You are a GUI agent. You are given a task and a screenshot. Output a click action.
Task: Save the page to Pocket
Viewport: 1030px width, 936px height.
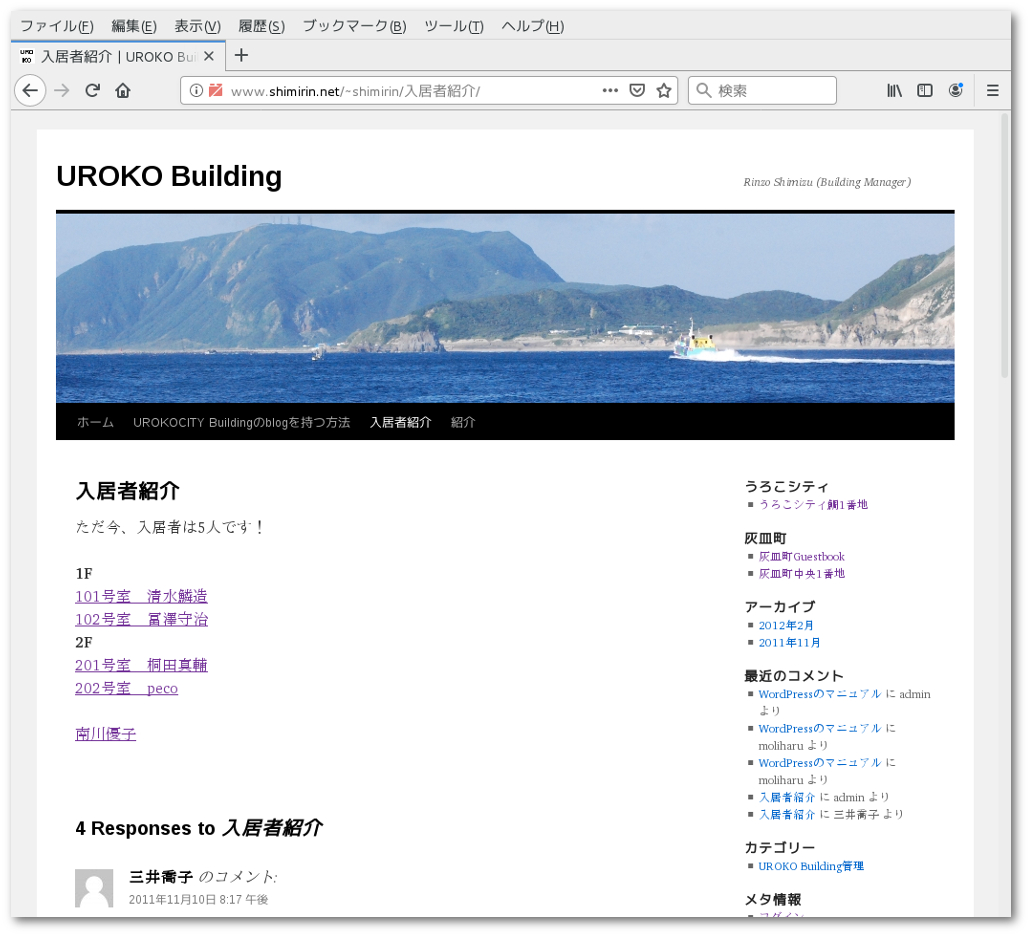coord(637,90)
